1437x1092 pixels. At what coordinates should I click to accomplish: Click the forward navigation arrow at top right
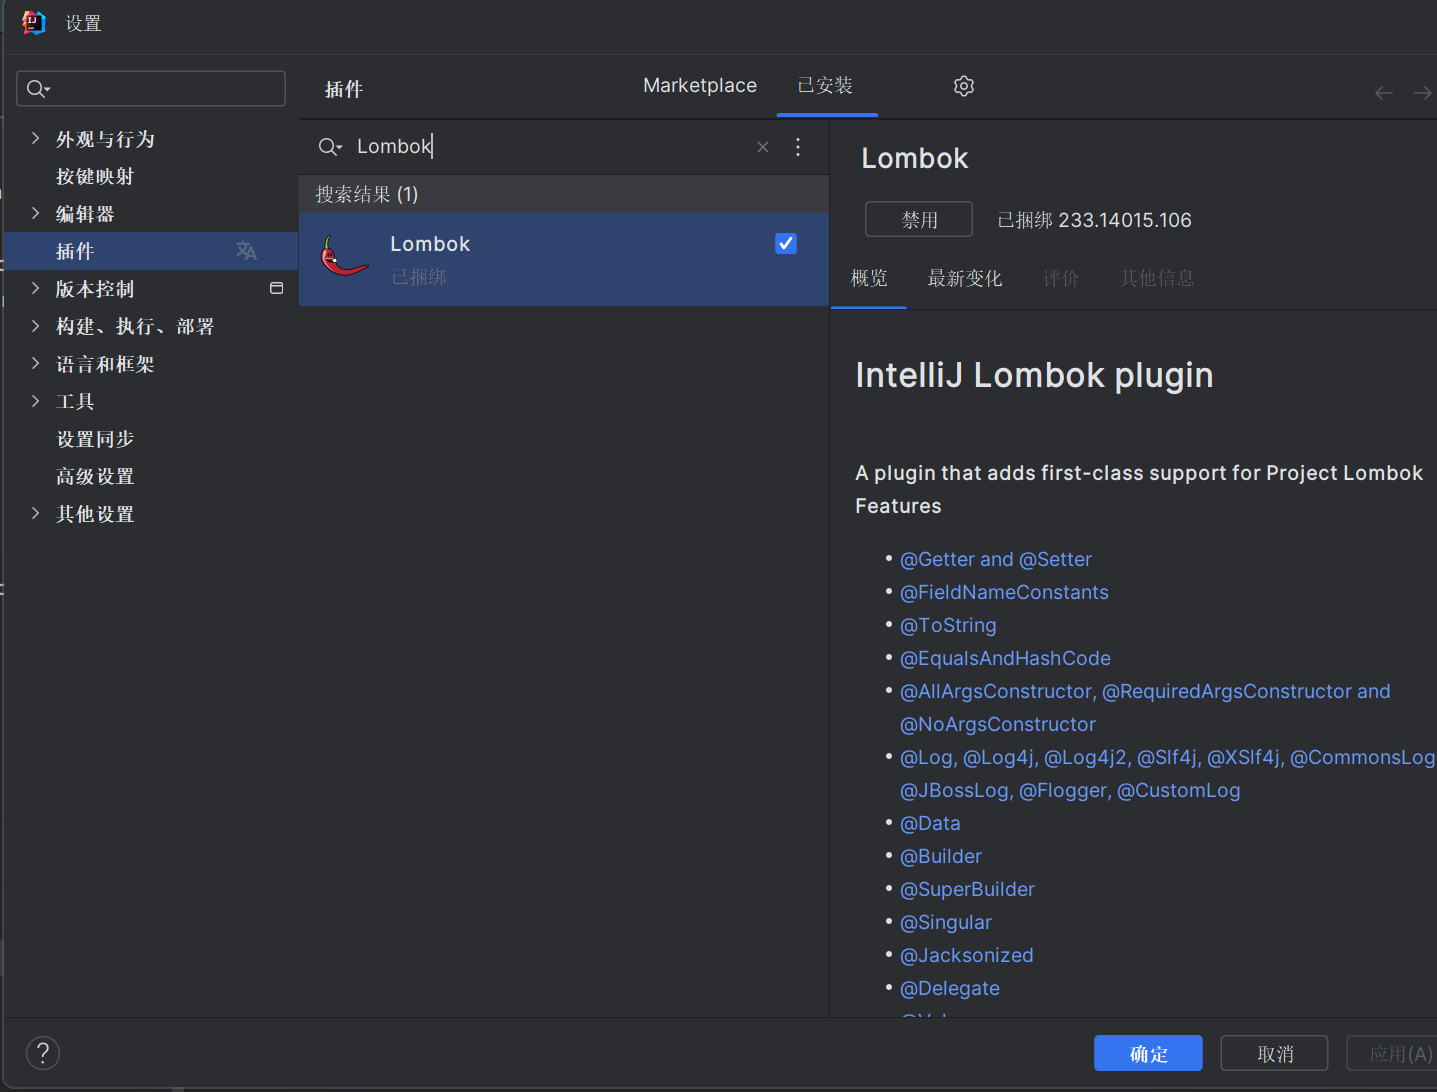[1422, 92]
